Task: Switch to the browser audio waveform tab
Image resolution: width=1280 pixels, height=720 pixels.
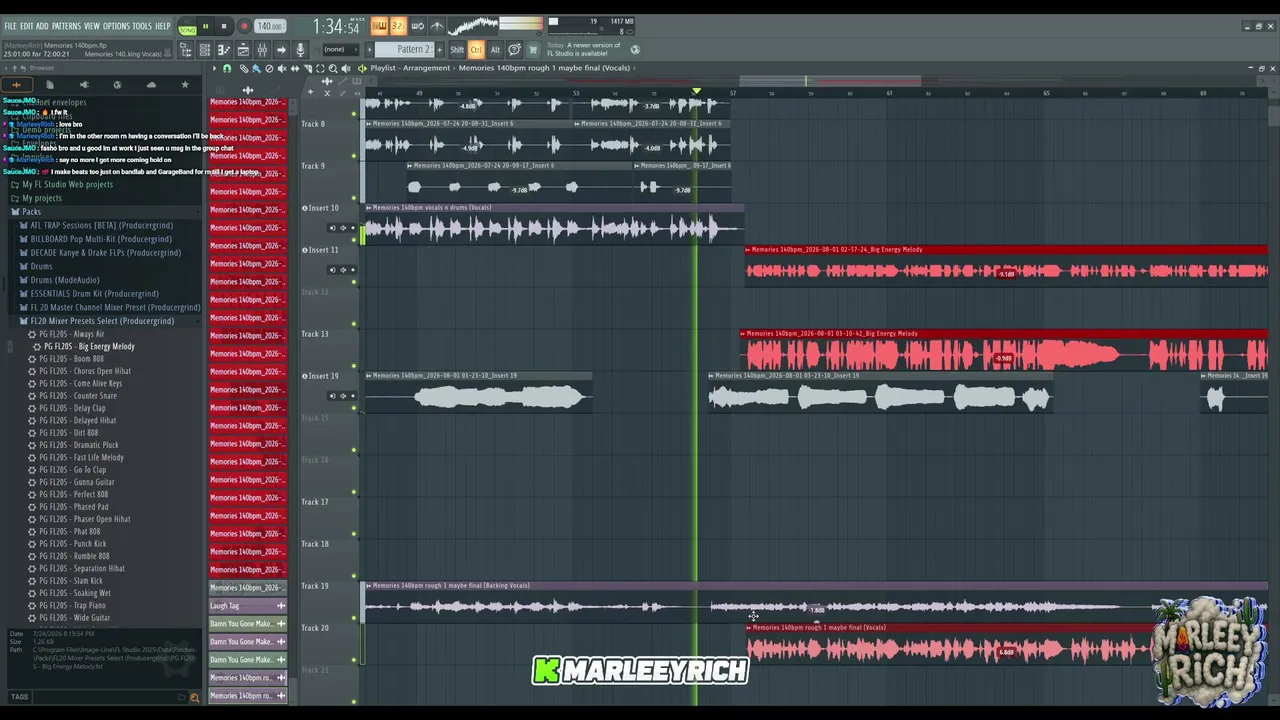Action: [16, 85]
